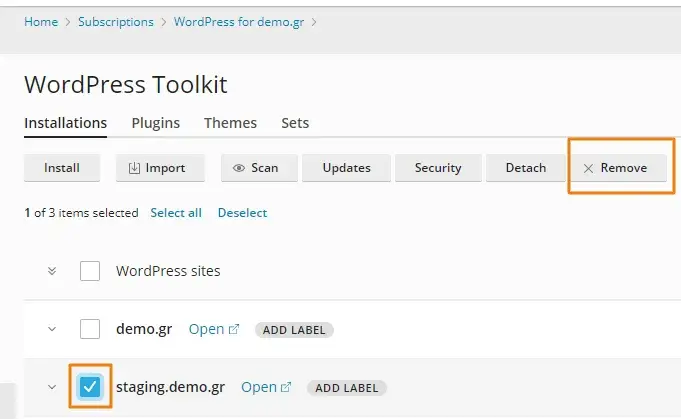Image resolution: width=681 pixels, height=419 pixels.
Task: Click the Detach button
Action: (526, 168)
